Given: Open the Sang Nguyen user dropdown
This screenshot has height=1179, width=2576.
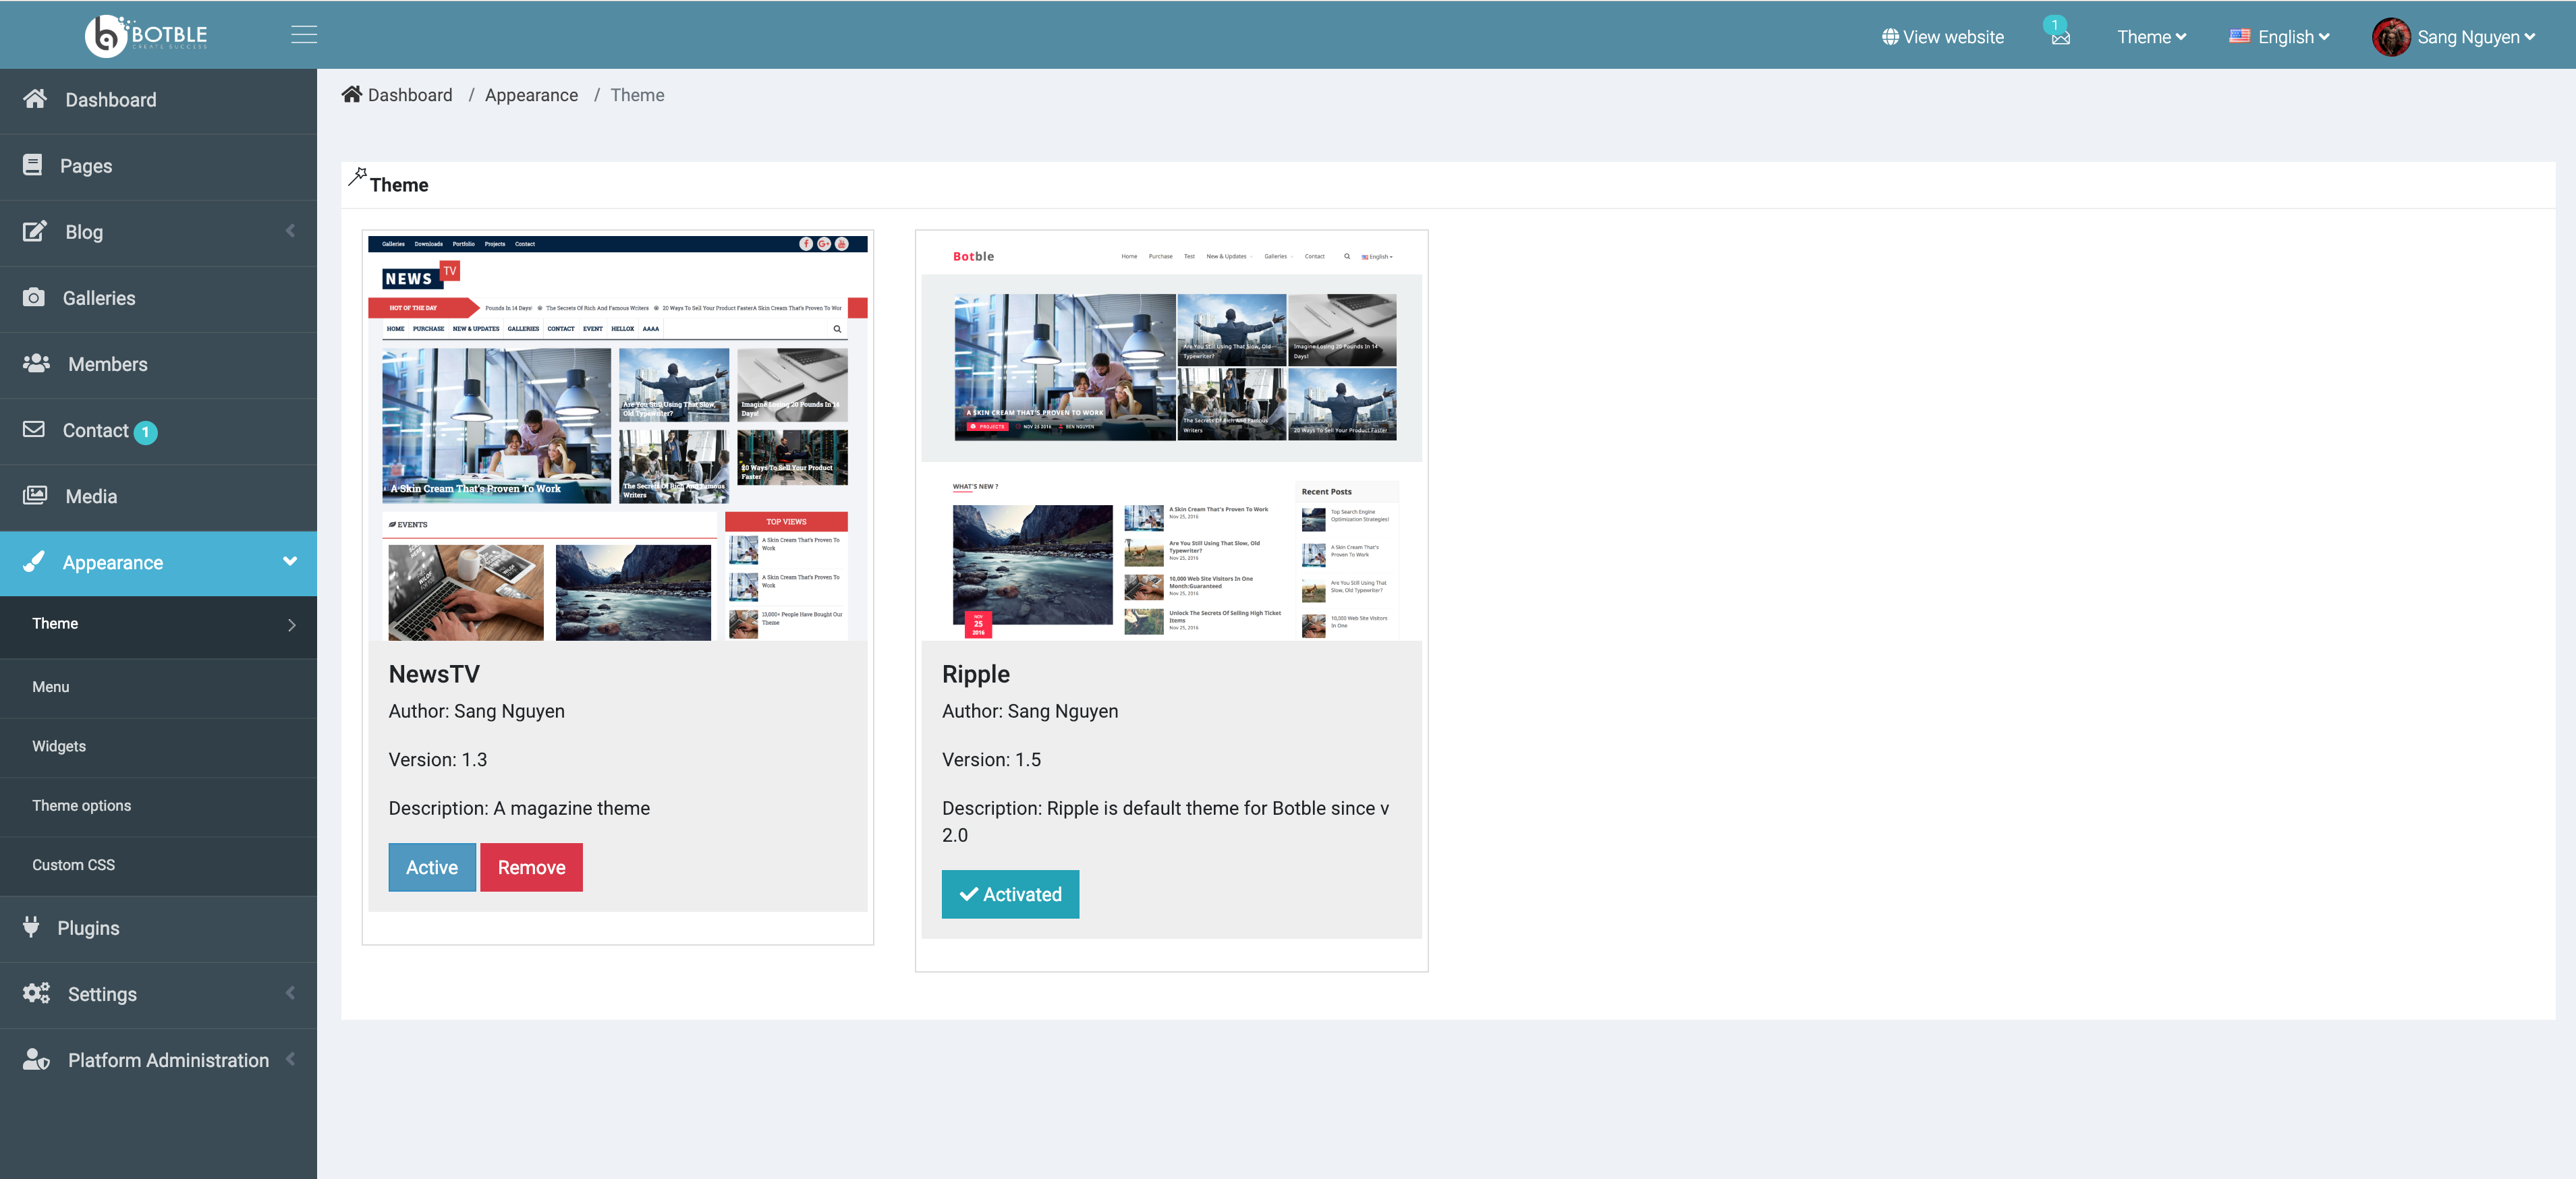Looking at the screenshot, I should point(2455,37).
